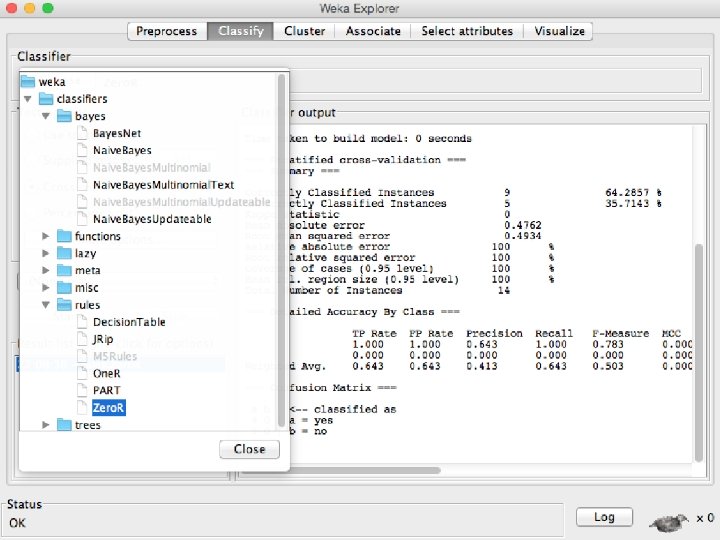Go to the Associate tab

click(373, 31)
